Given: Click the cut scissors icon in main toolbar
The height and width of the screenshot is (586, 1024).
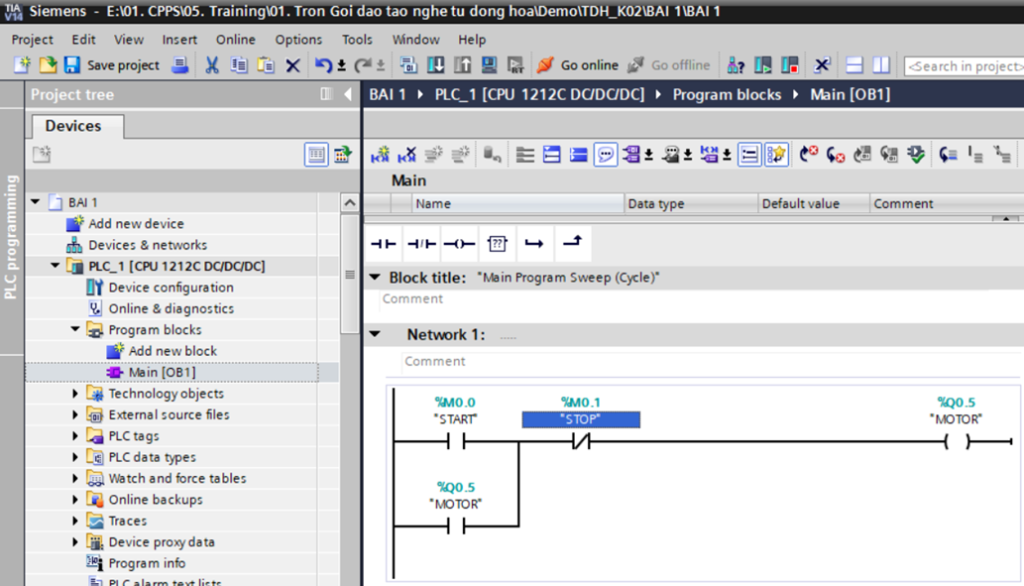Looking at the screenshot, I should click(212, 65).
